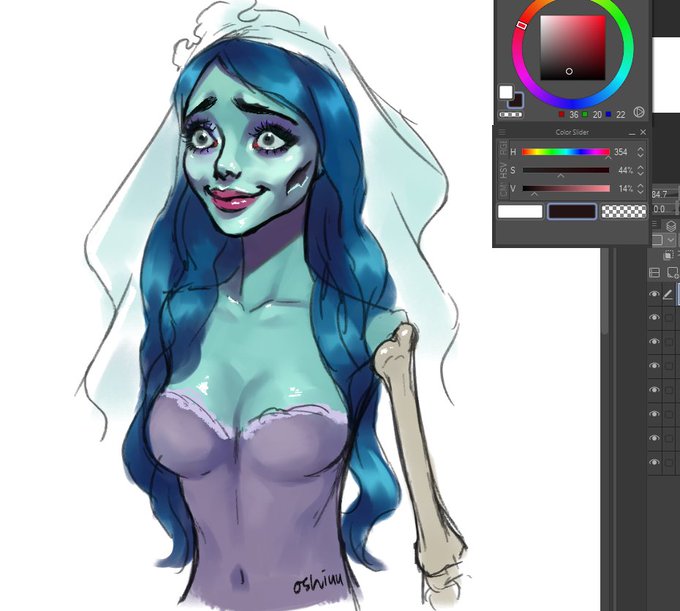
Task: Toggle visibility of the second layer from top
Action: [654, 317]
